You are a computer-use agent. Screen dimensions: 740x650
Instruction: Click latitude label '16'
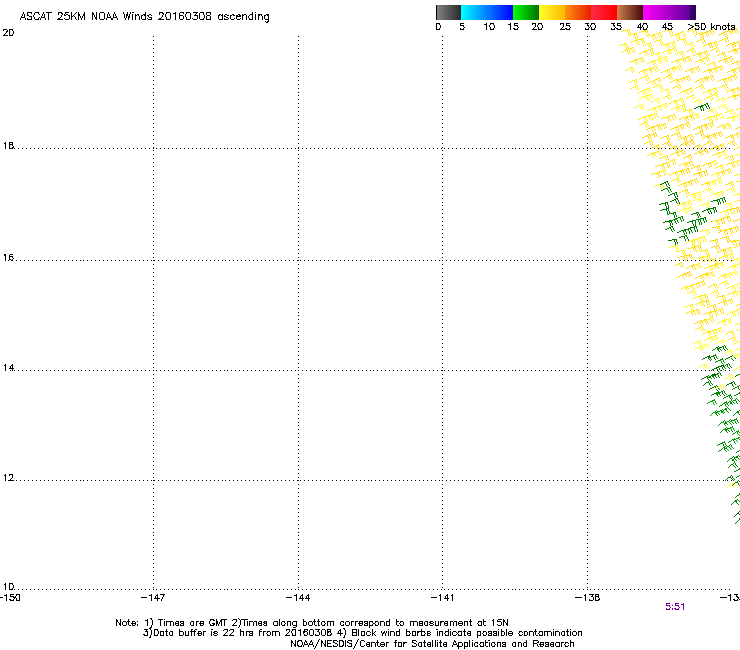[8, 257]
